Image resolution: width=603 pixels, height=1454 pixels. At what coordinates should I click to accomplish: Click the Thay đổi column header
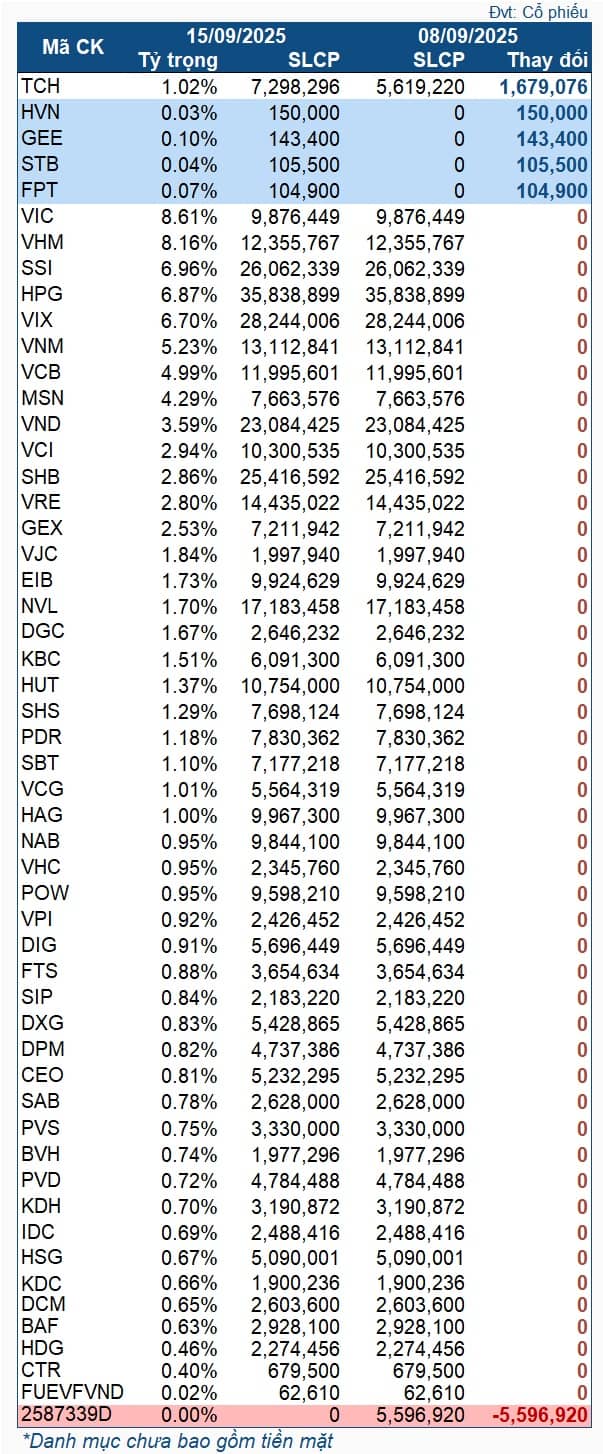tap(547, 59)
